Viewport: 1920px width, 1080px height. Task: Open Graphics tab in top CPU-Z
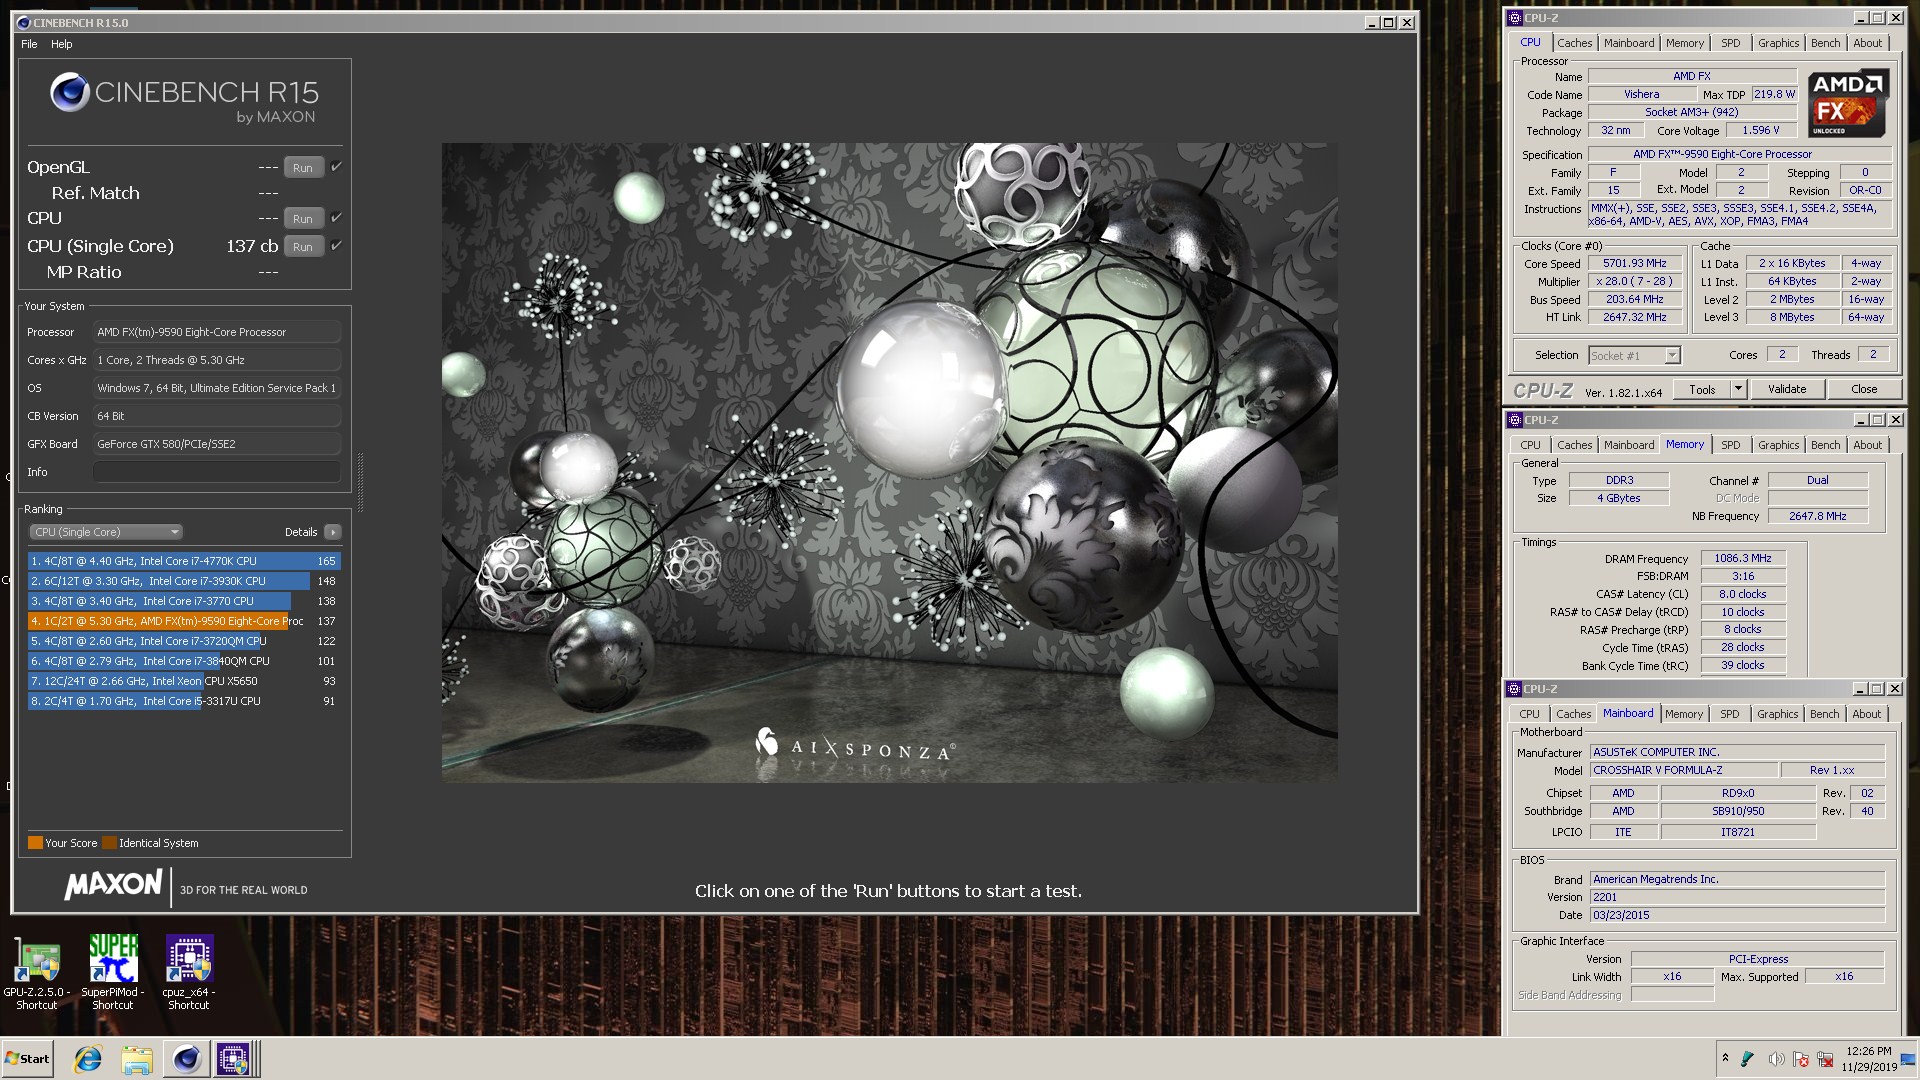1778,43
